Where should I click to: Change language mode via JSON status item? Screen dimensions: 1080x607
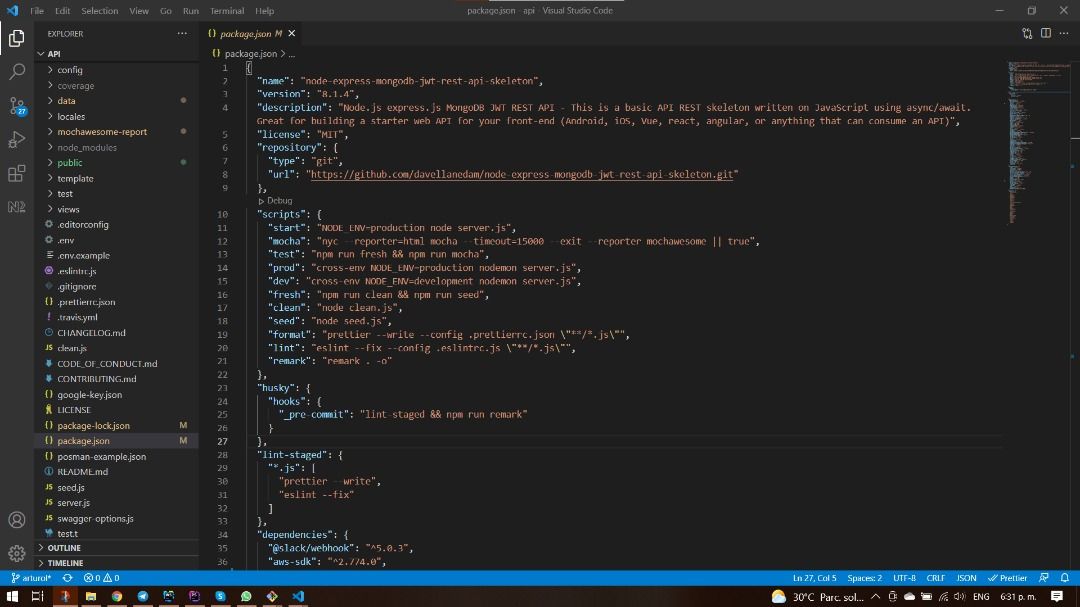(966, 578)
